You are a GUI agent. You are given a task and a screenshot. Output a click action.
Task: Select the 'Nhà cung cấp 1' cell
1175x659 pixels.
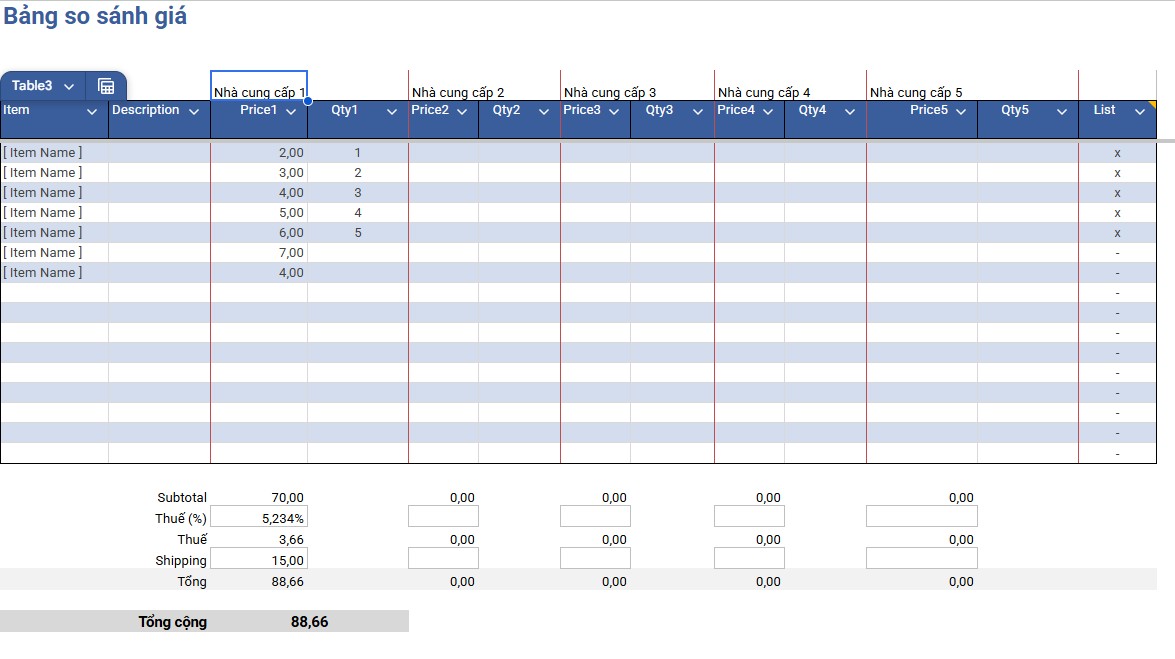pyautogui.click(x=259, y=86)
